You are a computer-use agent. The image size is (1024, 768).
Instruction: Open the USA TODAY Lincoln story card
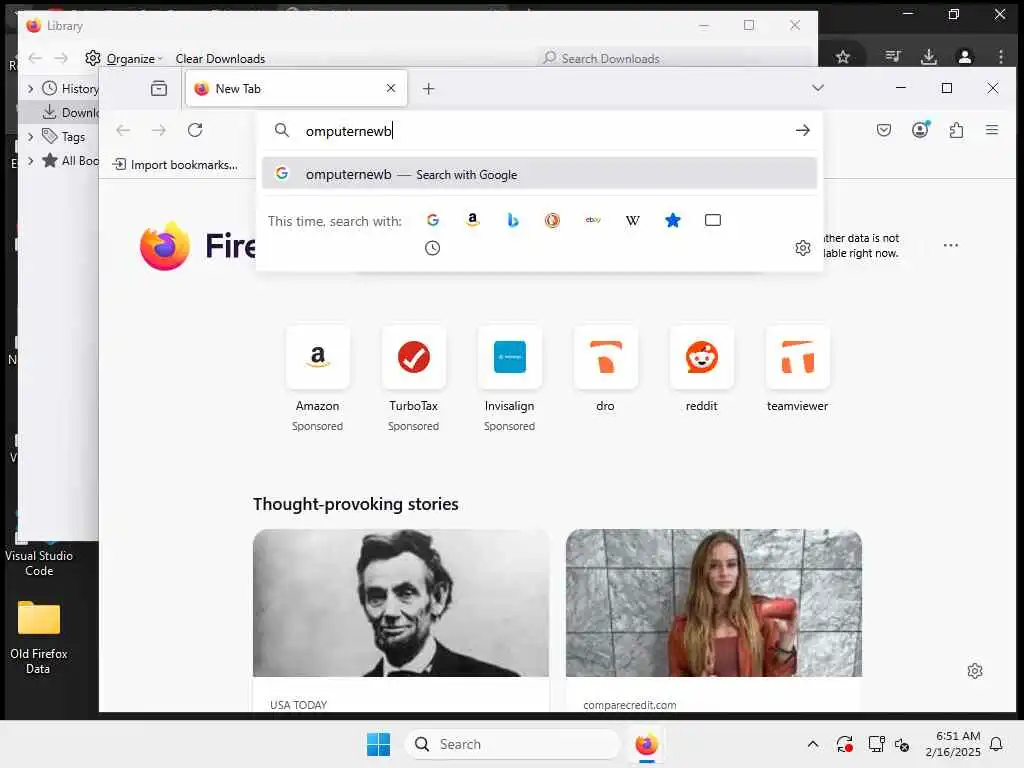401,620
